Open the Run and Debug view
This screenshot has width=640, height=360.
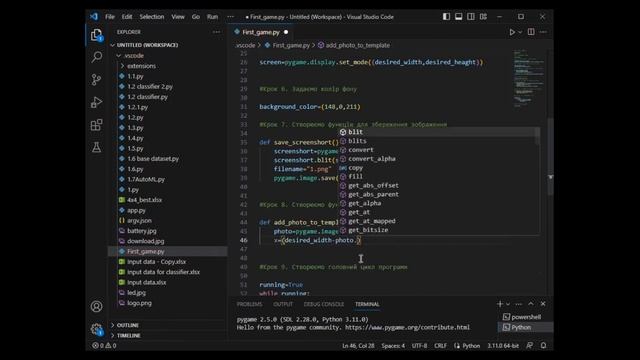[x=96, y=102]
